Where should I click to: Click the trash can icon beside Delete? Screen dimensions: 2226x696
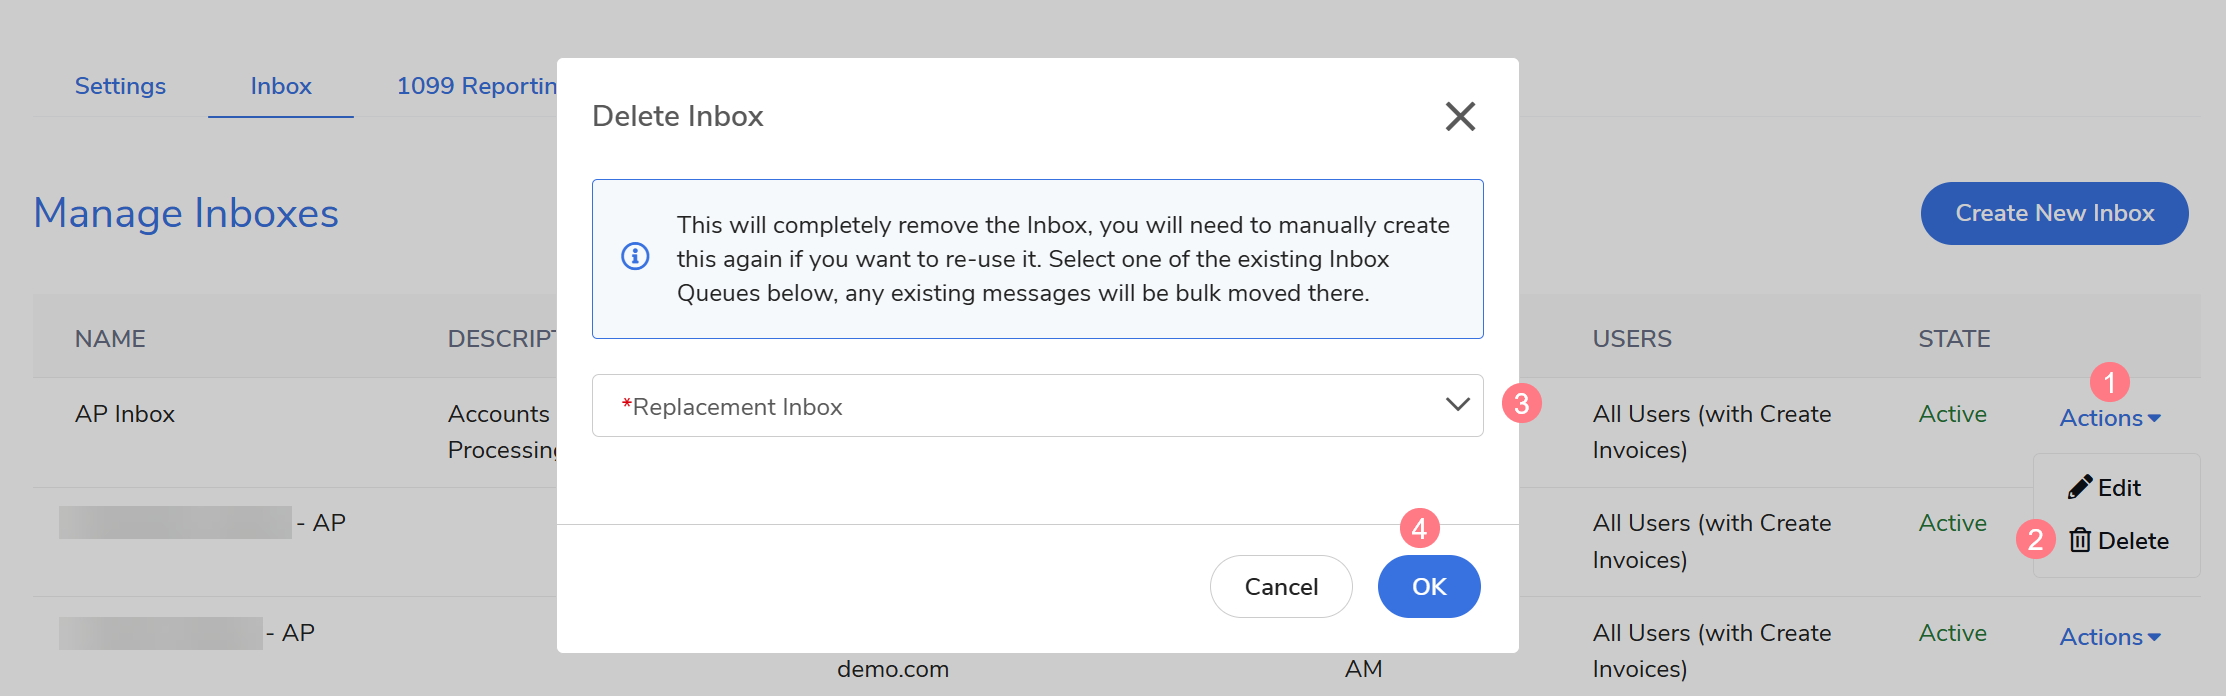[2080, 541]
